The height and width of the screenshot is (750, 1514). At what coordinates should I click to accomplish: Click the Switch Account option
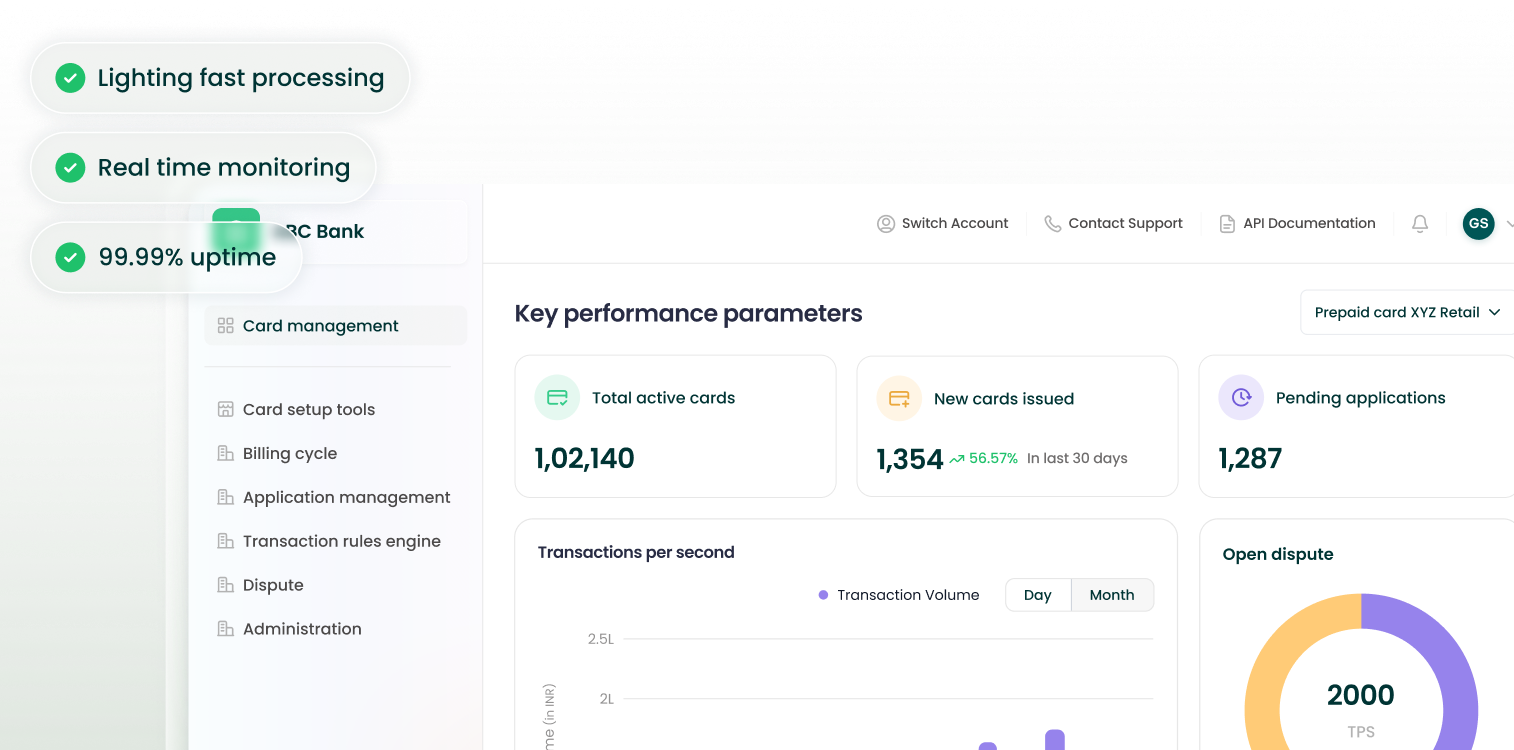[x=942, y=223]
